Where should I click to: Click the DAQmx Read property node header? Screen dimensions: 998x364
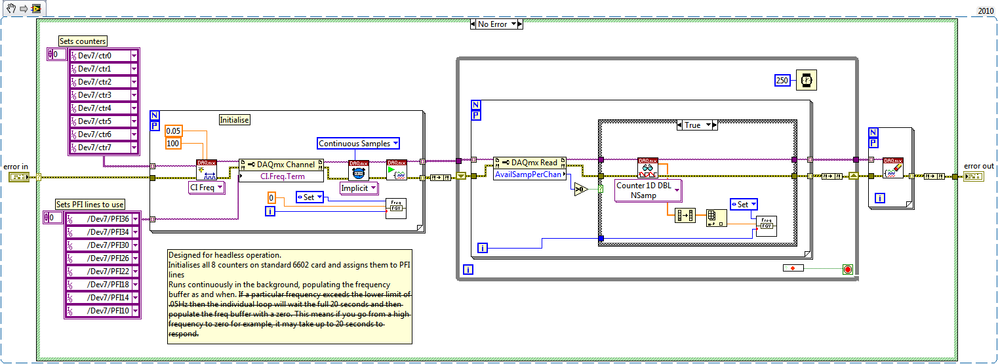pos(530,162)
